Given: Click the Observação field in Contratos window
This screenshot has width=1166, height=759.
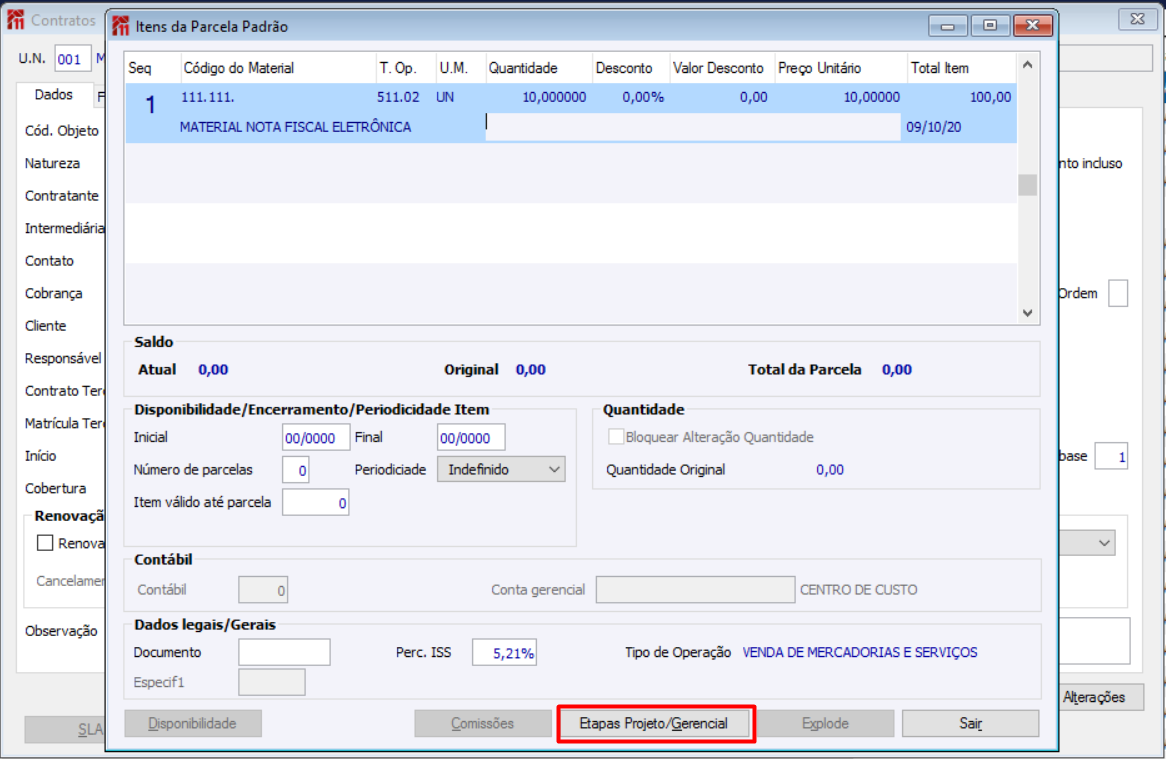Looking at the screenshot, I should tap(1094, 641).
